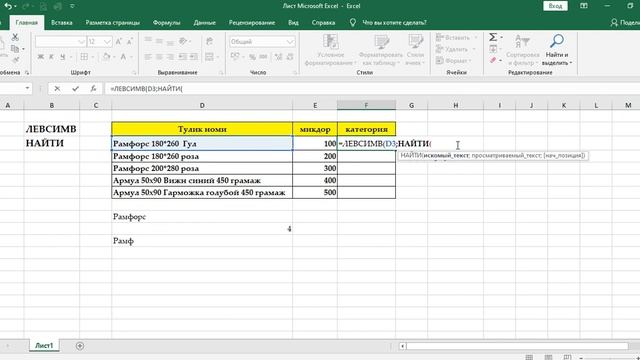Open Найти и выделить menu
This screenshot has height=360, width=640.
[x=557, y=50]
